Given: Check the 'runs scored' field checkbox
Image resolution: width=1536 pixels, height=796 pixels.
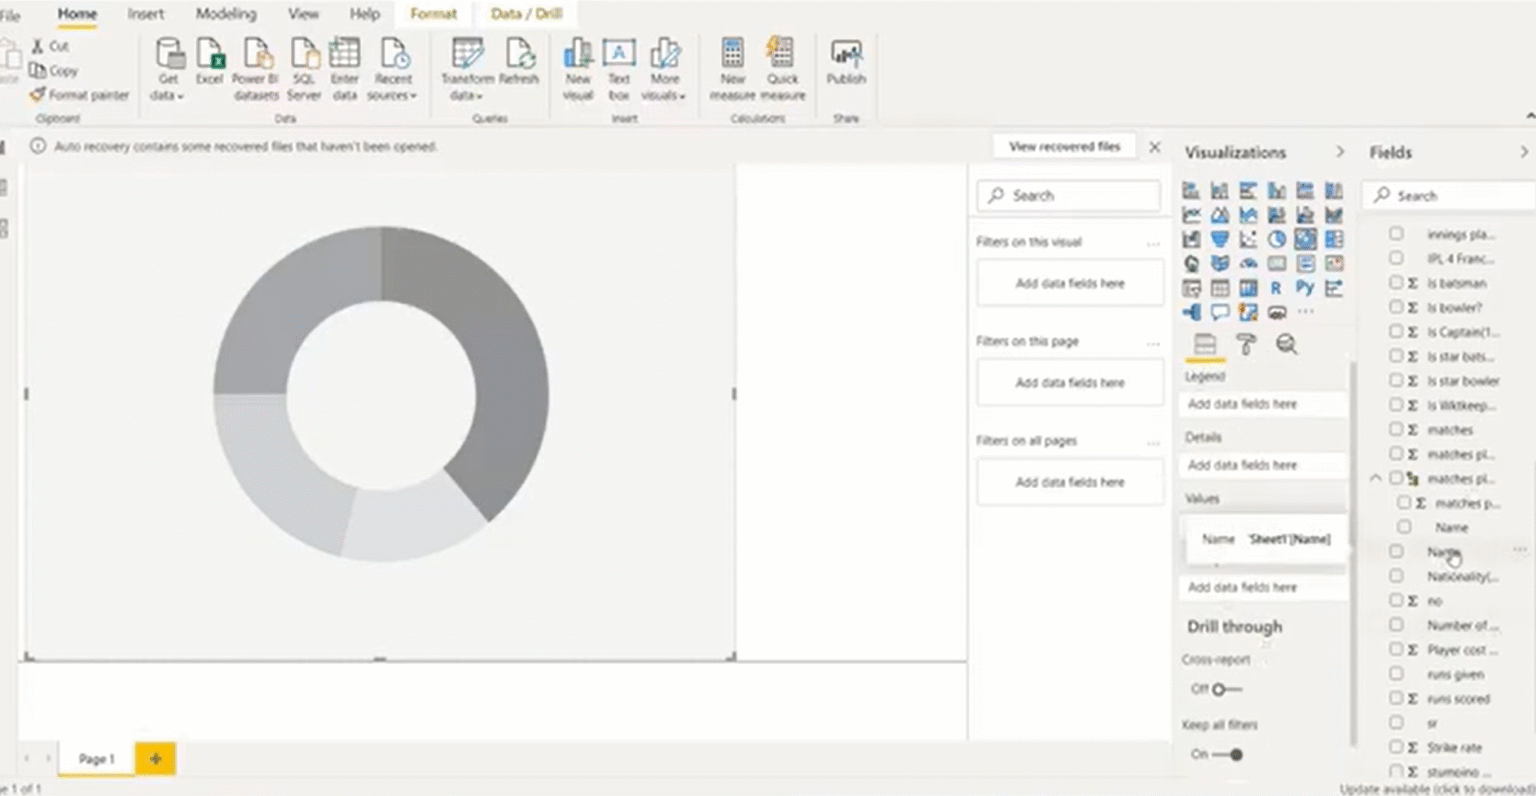Looking at the screenshot, I should (1396, 698).
